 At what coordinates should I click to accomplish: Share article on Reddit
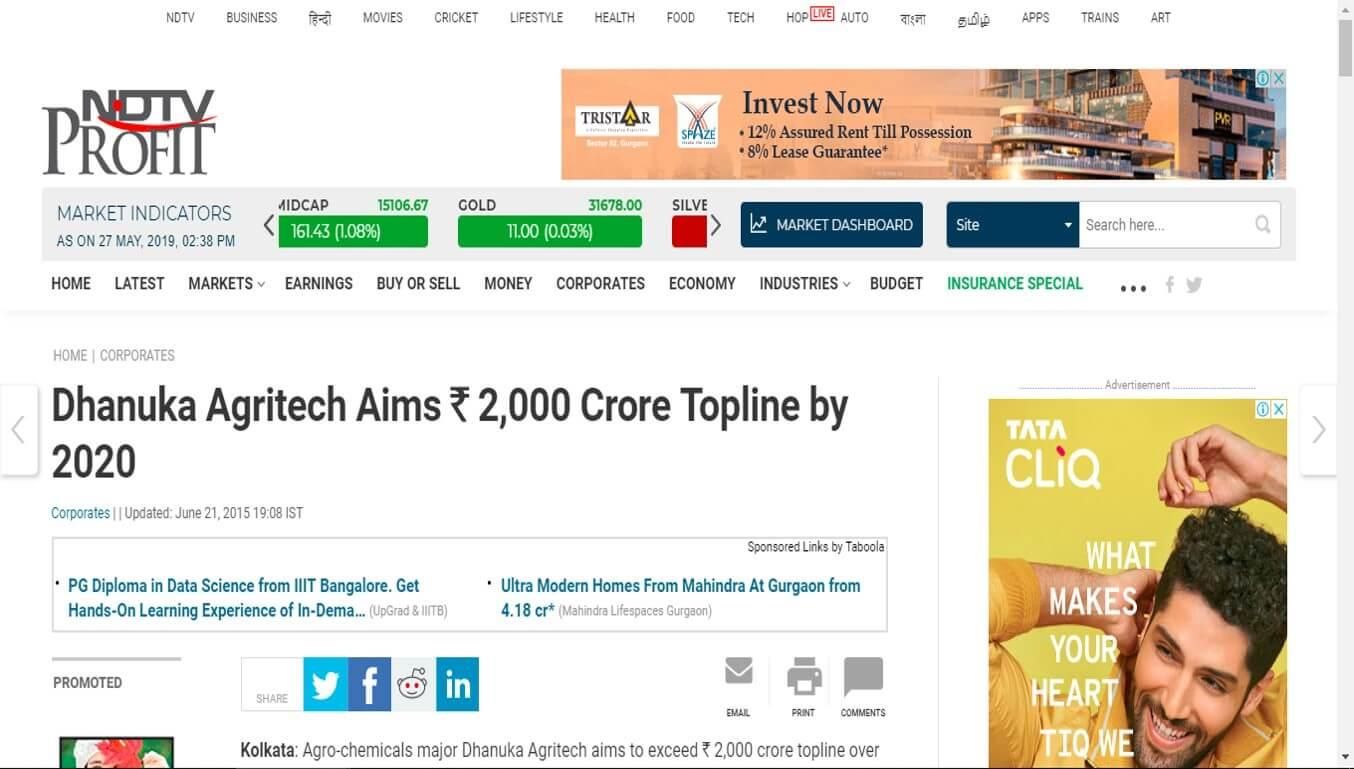coord(412,684)
